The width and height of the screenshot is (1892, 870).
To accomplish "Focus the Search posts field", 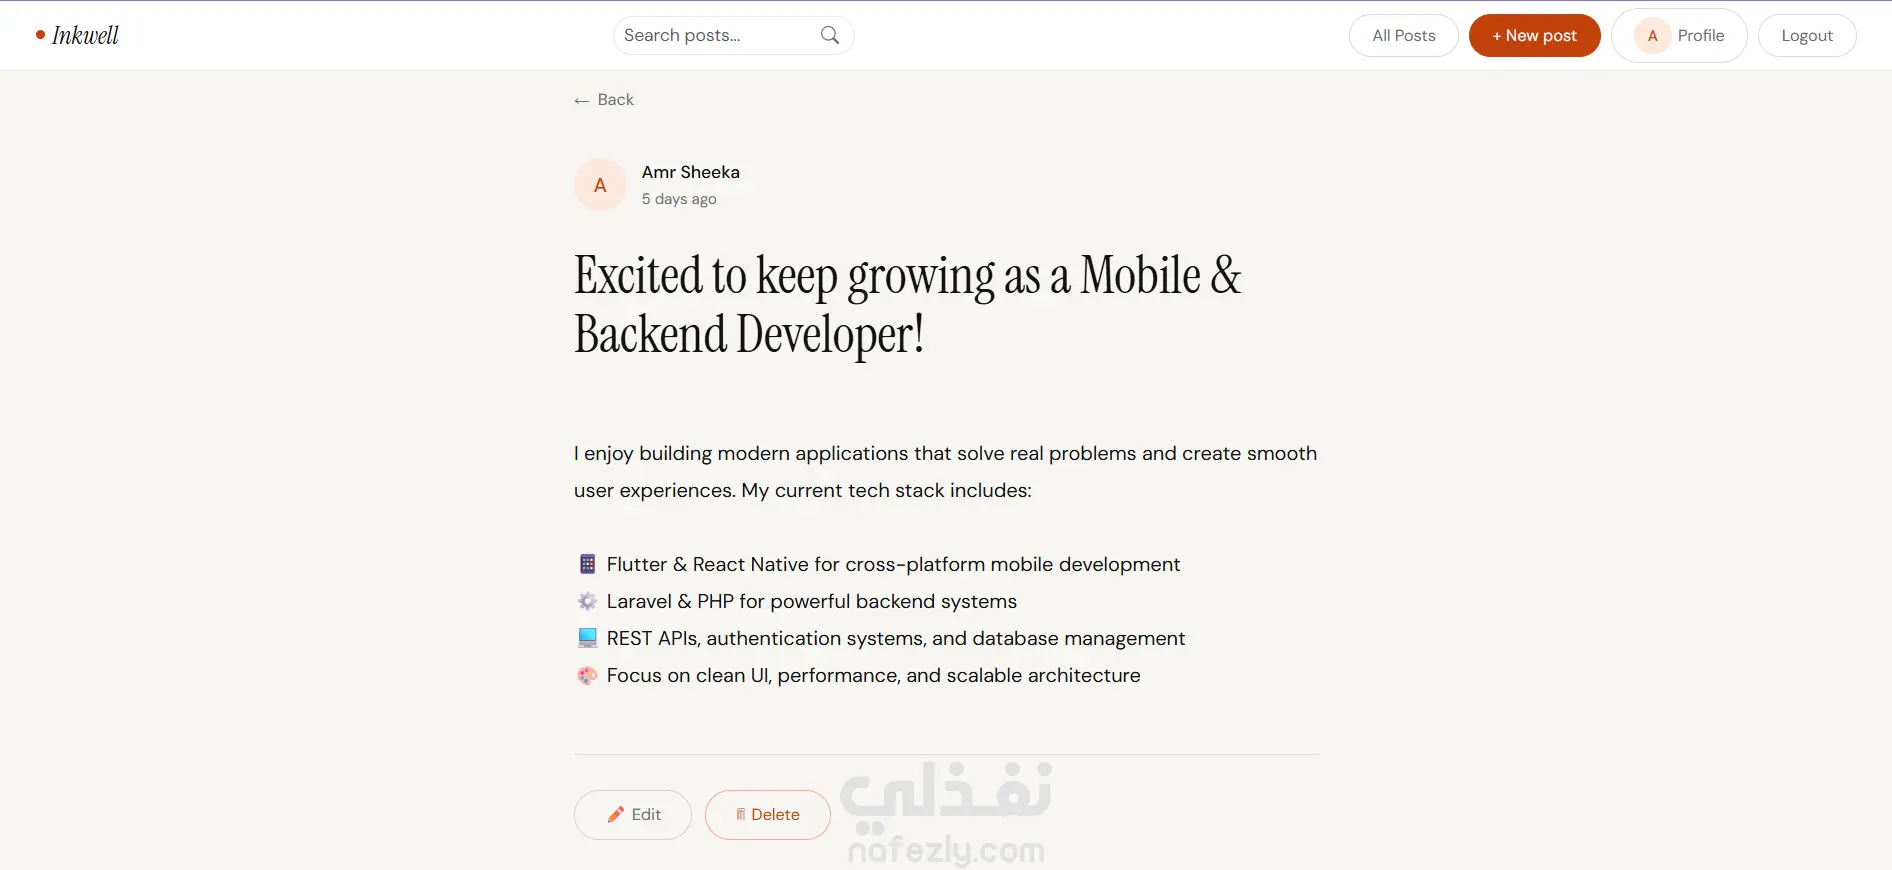I will [732, 35].
